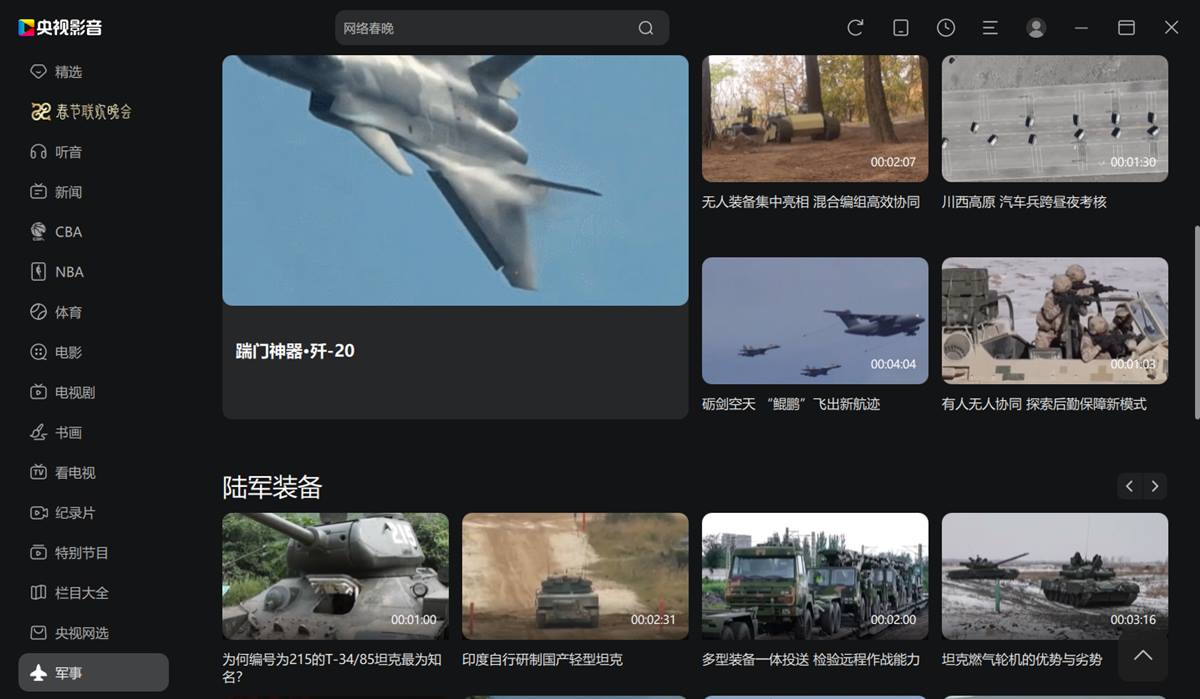Expand the next page of 陆军装备 videos

[x=1155, y=486]
